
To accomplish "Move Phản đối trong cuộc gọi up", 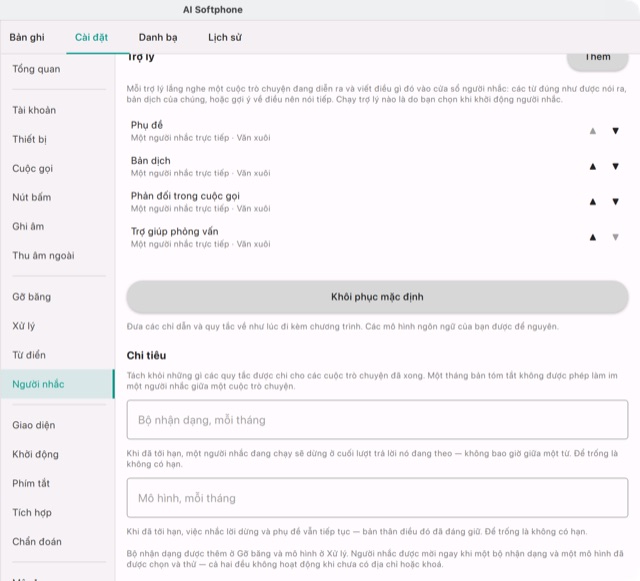I will pos(593,202).
